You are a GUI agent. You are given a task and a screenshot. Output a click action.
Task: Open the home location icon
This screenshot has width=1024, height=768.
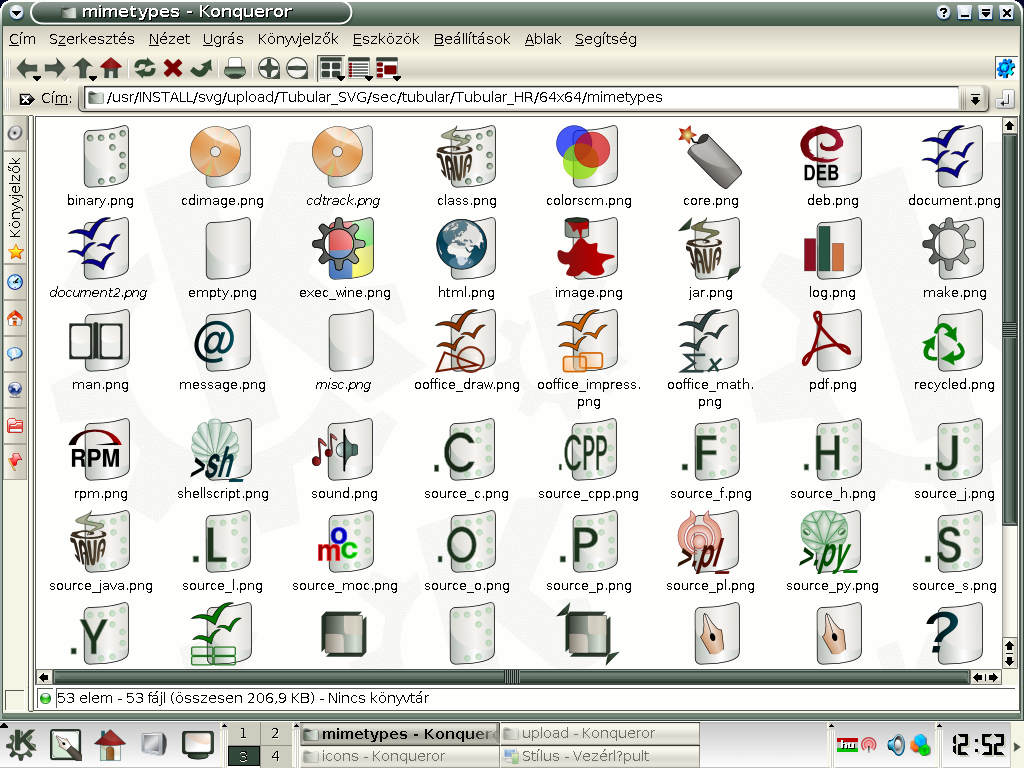[111, 68]
